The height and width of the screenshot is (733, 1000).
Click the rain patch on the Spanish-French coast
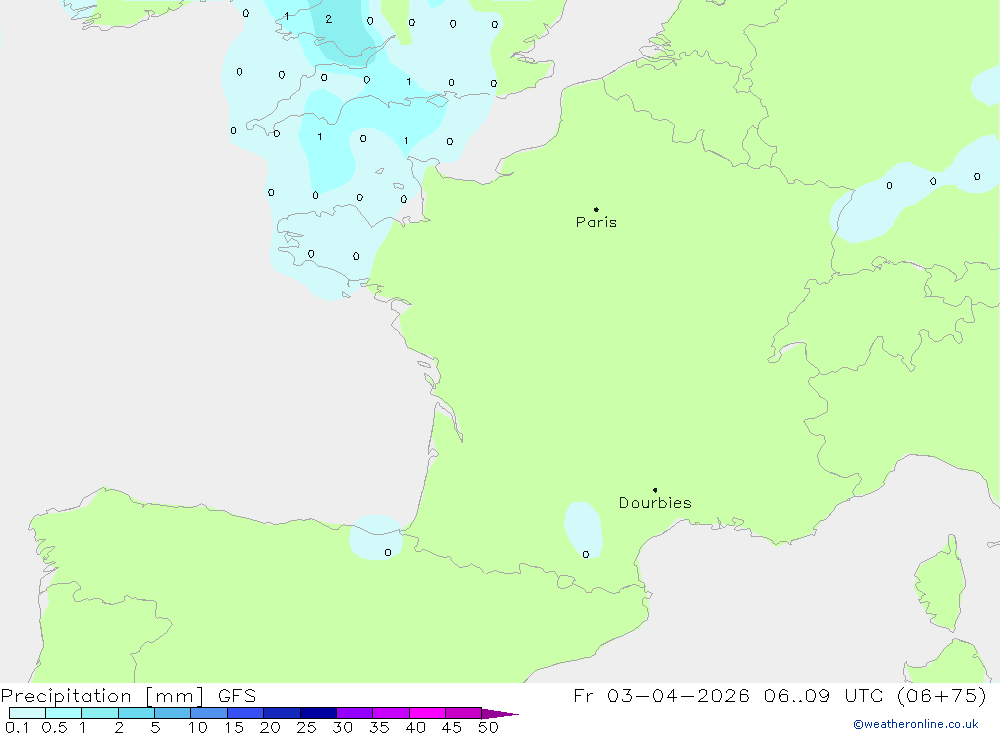[375, 537]
